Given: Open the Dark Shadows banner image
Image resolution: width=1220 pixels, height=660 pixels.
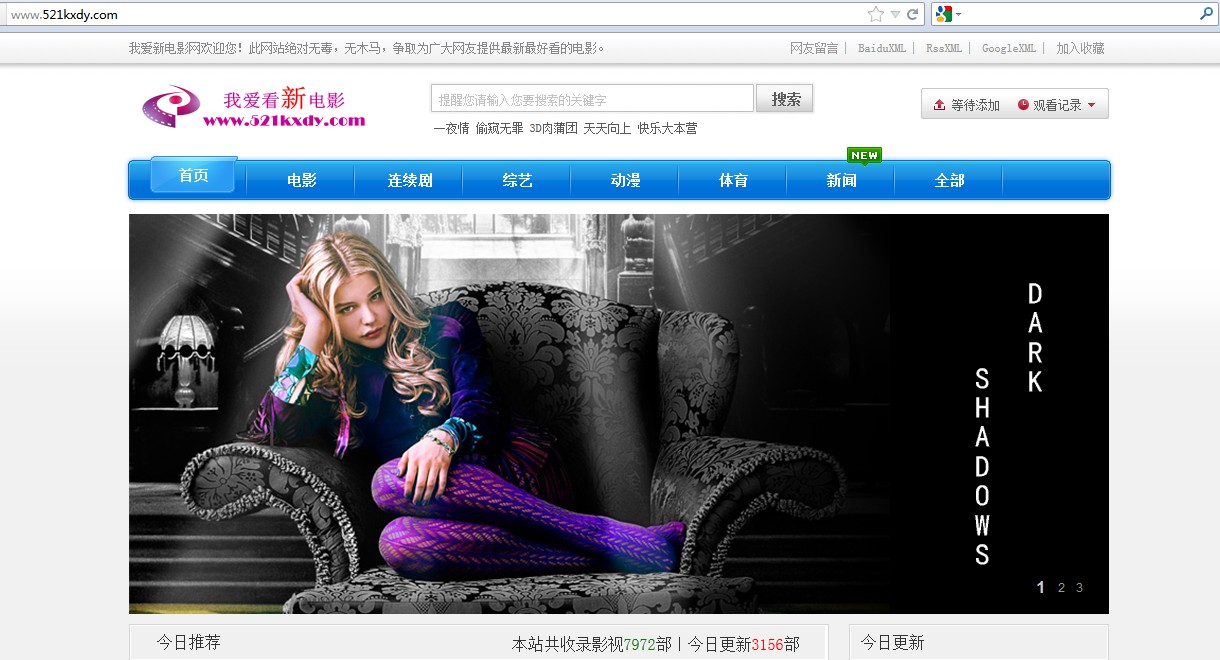Looking at the screenshot, I should click(619, 414).
